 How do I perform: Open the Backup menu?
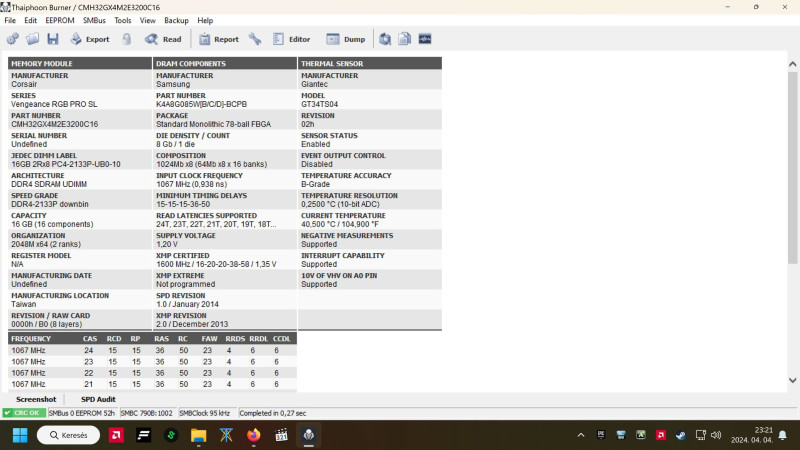point(177,20)
